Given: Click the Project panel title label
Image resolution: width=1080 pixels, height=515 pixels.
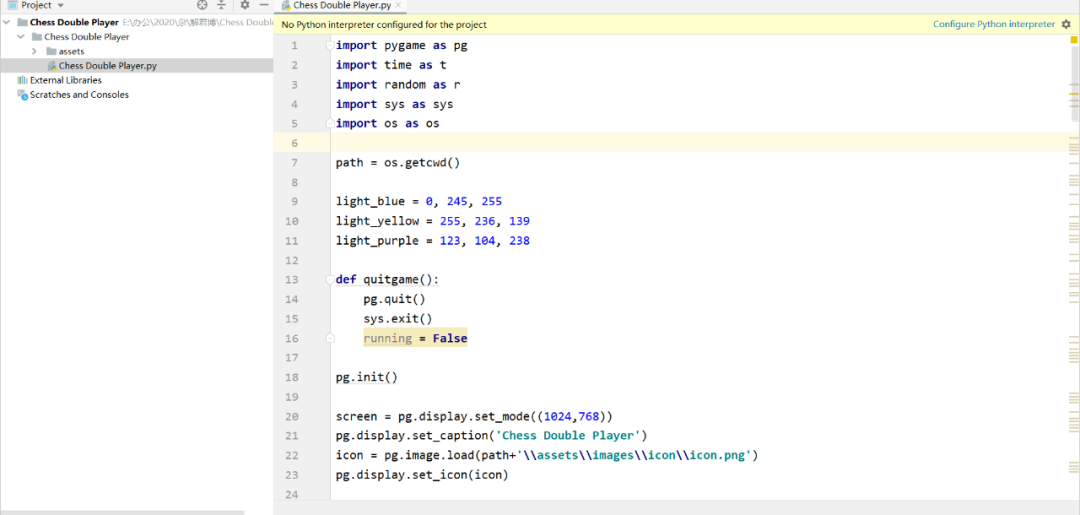Looking at the screenshot, I should (37, 5).
